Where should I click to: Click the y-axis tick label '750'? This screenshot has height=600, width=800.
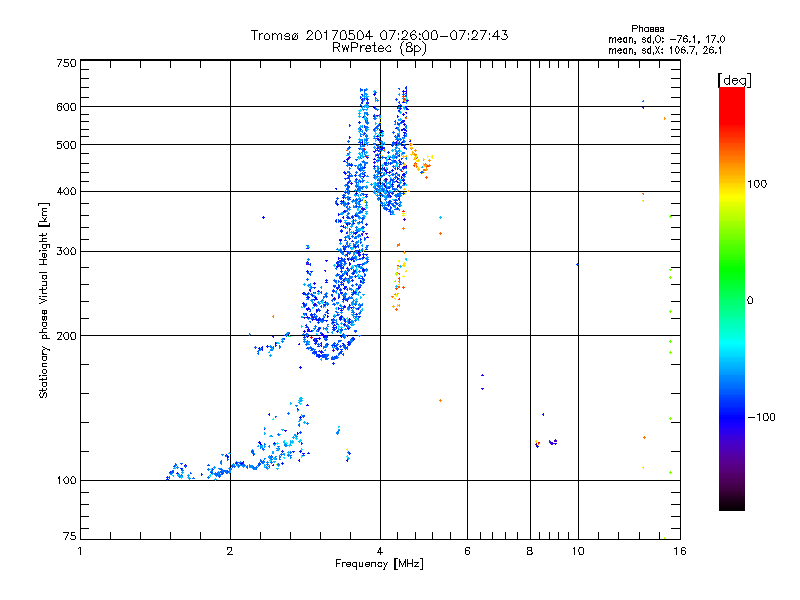click(66, 63)
